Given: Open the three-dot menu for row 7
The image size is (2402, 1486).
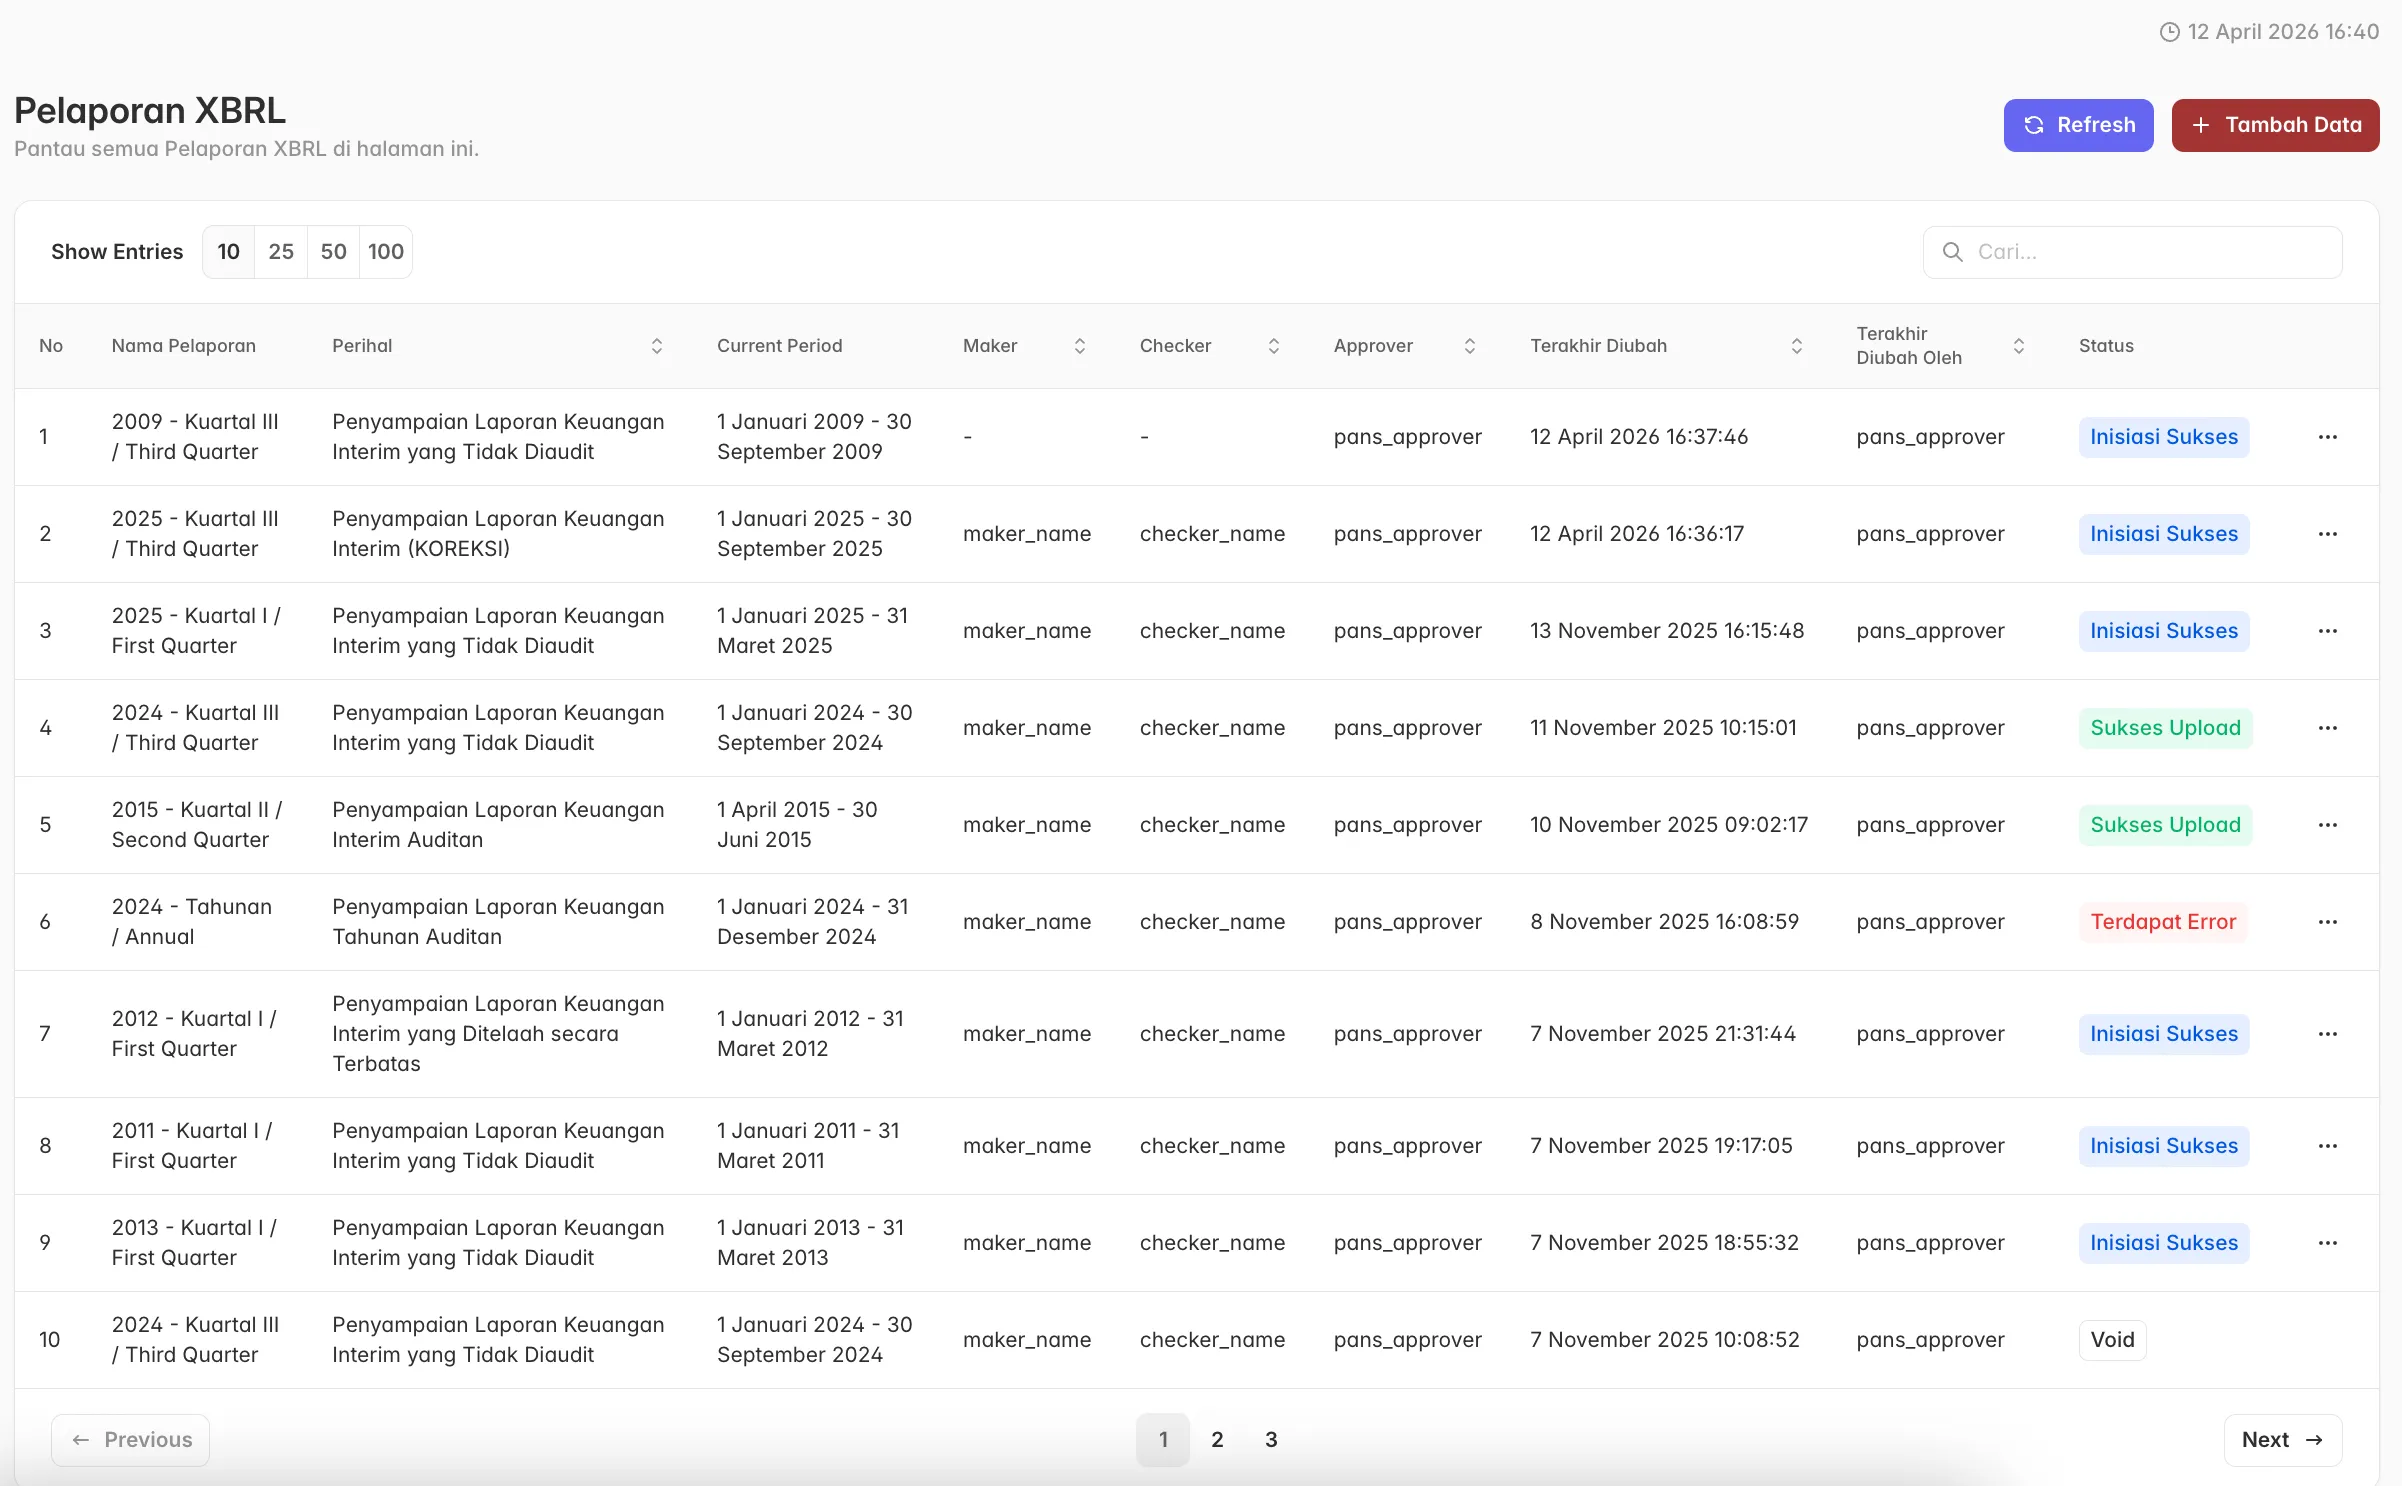Looking at the screenshot, I should (x=2327, y=1034).
